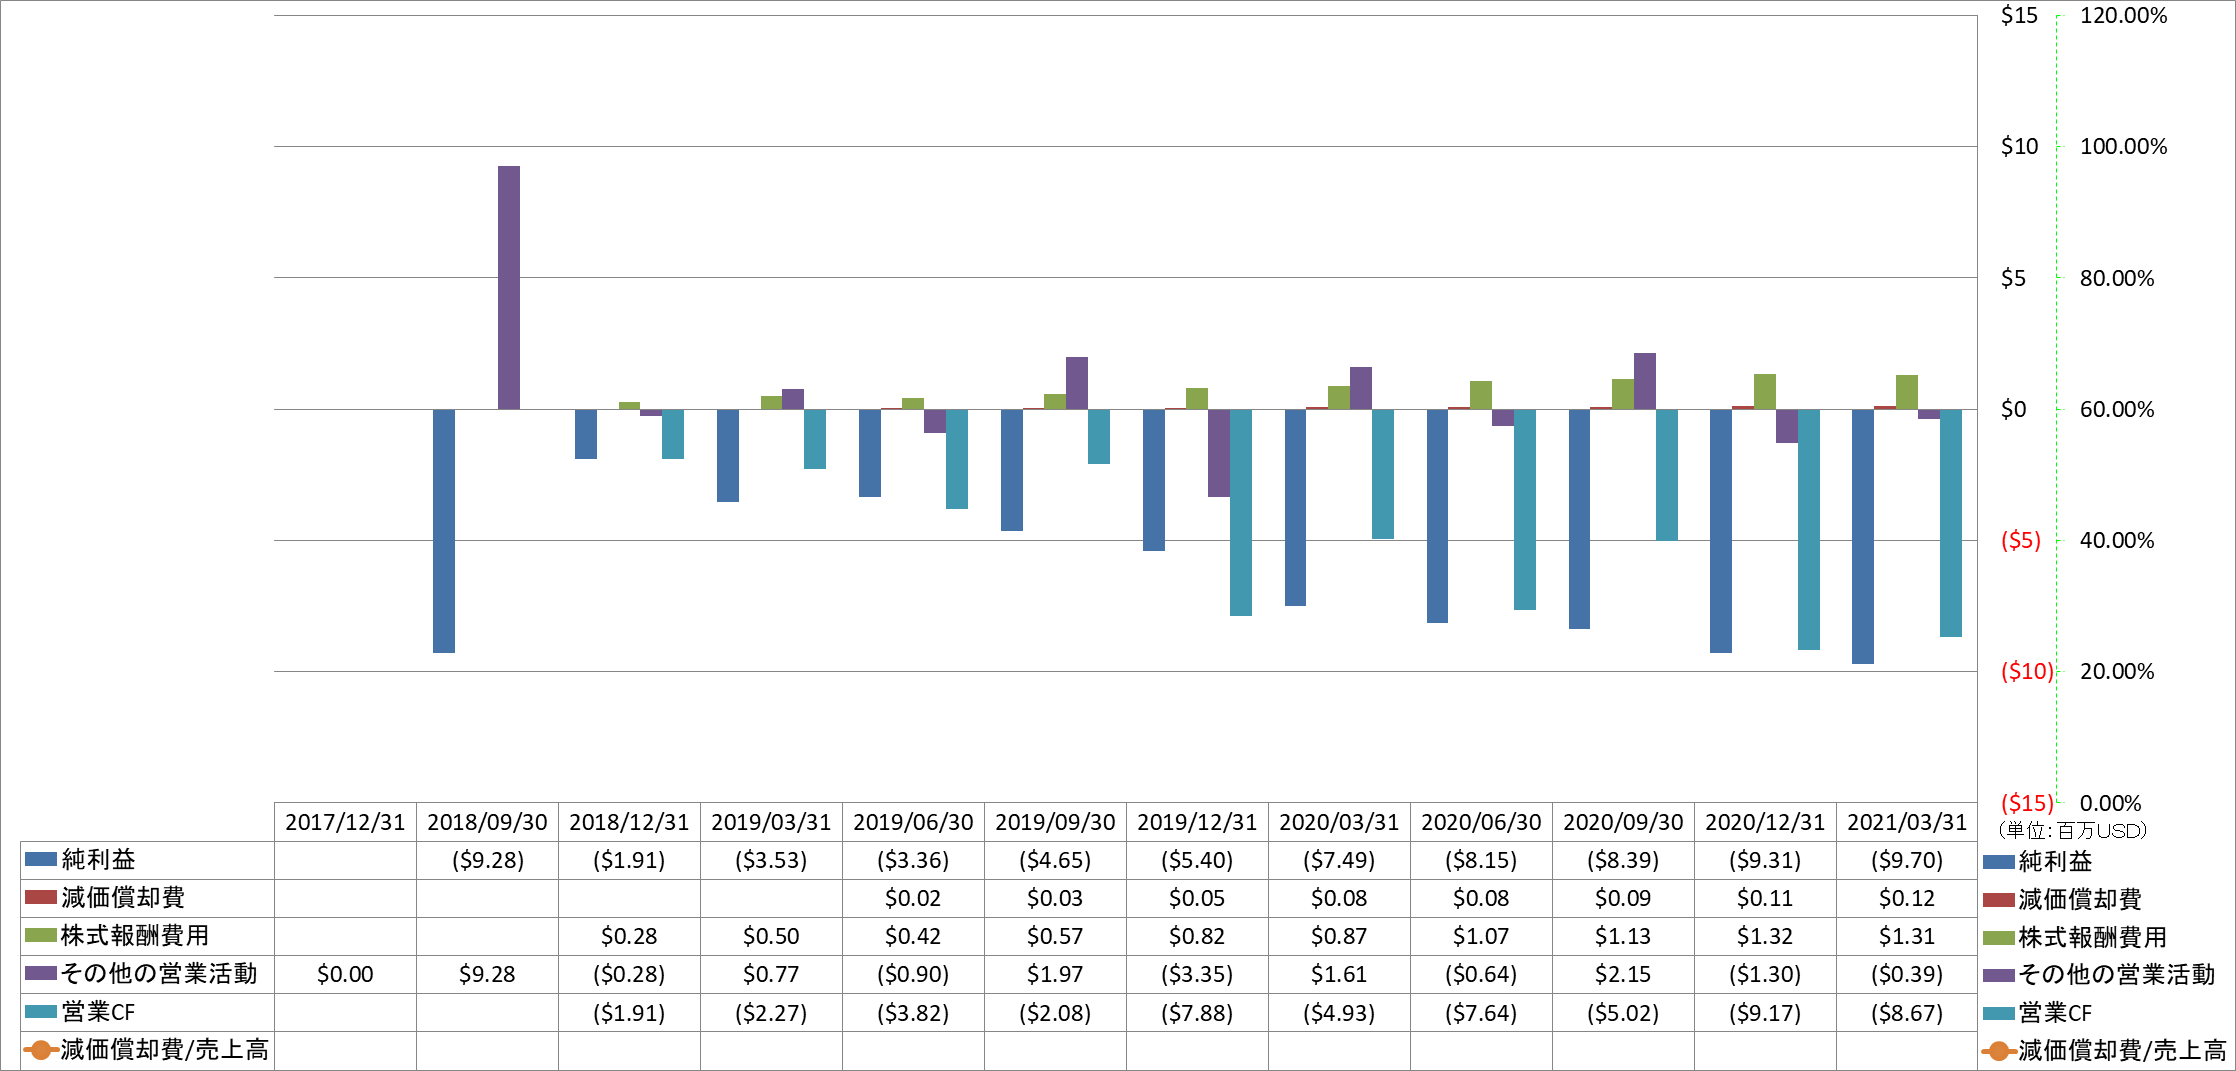Click the その他の営業活動 value ($3.35) cell
Screen dimensions: 2236x1071
point(1197,974)
